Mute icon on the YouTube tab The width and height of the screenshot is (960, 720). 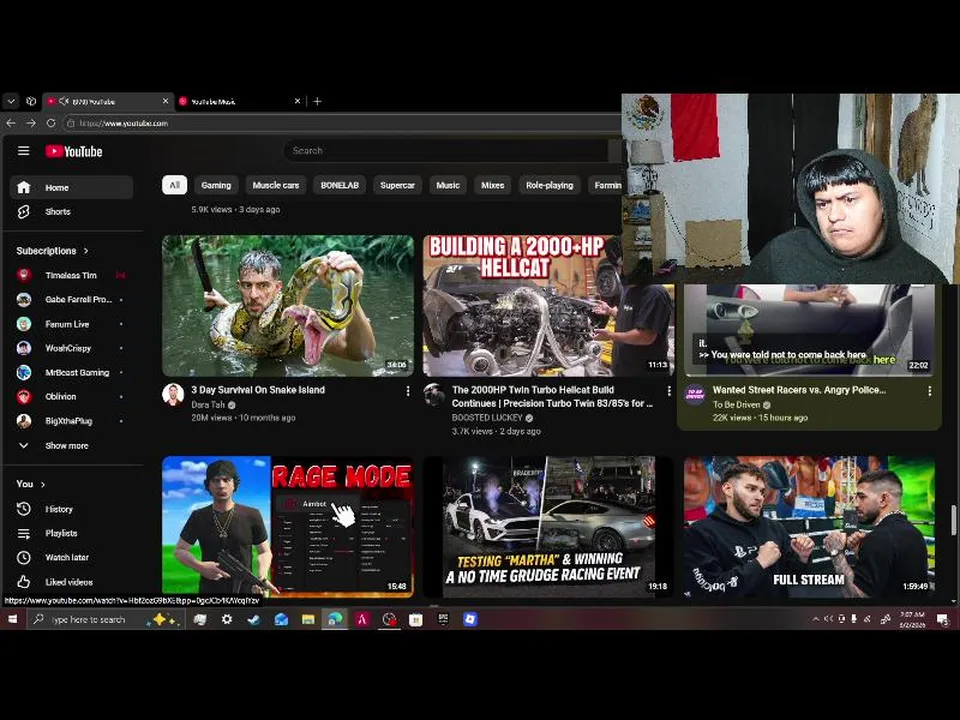(x=64, y=101)
